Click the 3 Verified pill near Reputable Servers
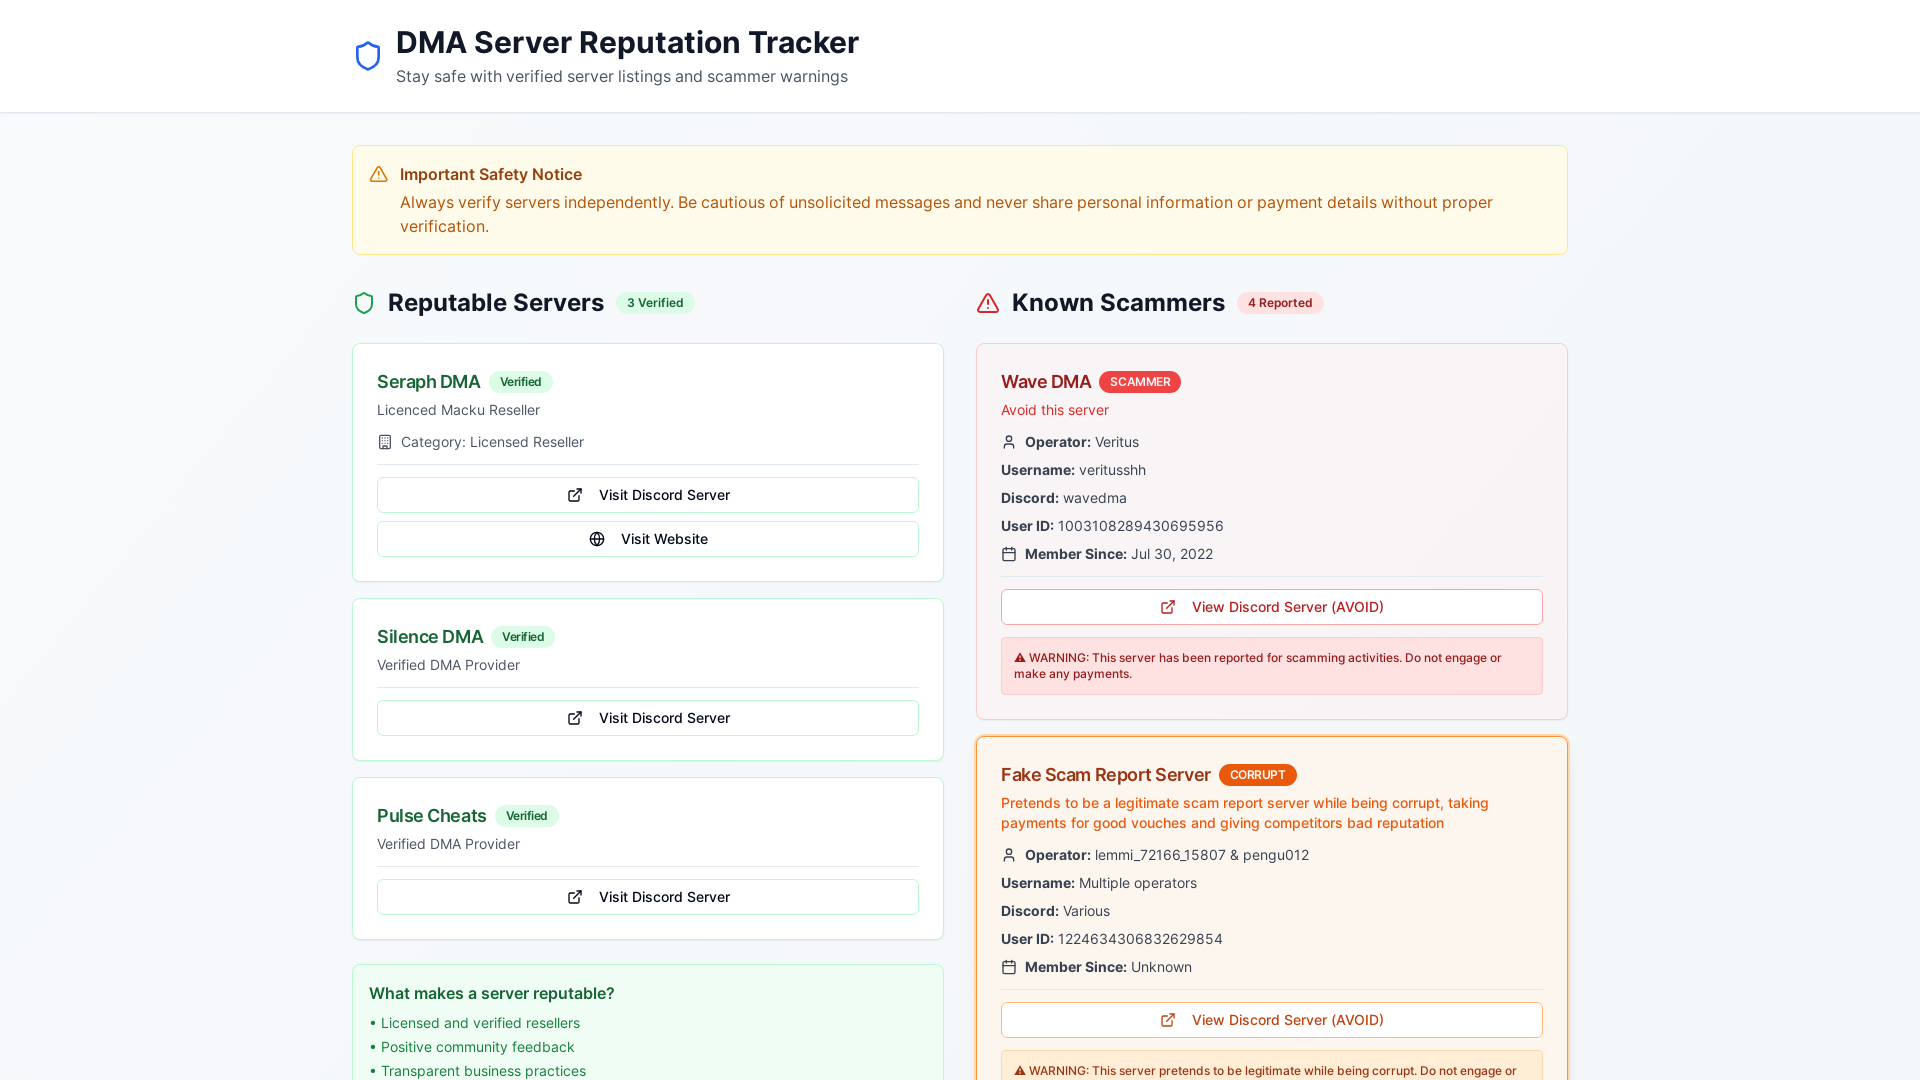 pyautogui.click(x=656, y=302)
